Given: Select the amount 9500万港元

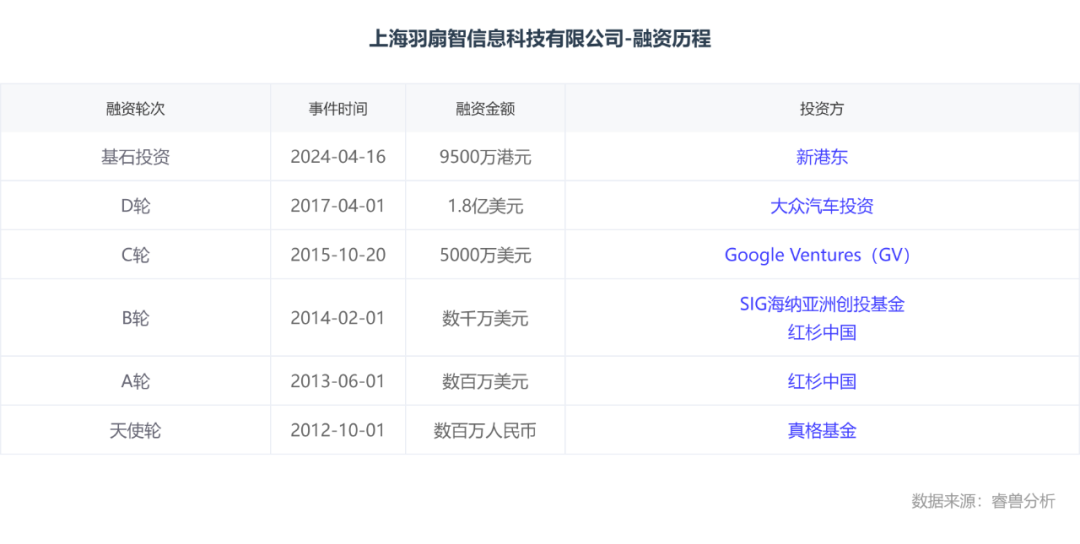Looking at the screenshot, I should (485, 157).
